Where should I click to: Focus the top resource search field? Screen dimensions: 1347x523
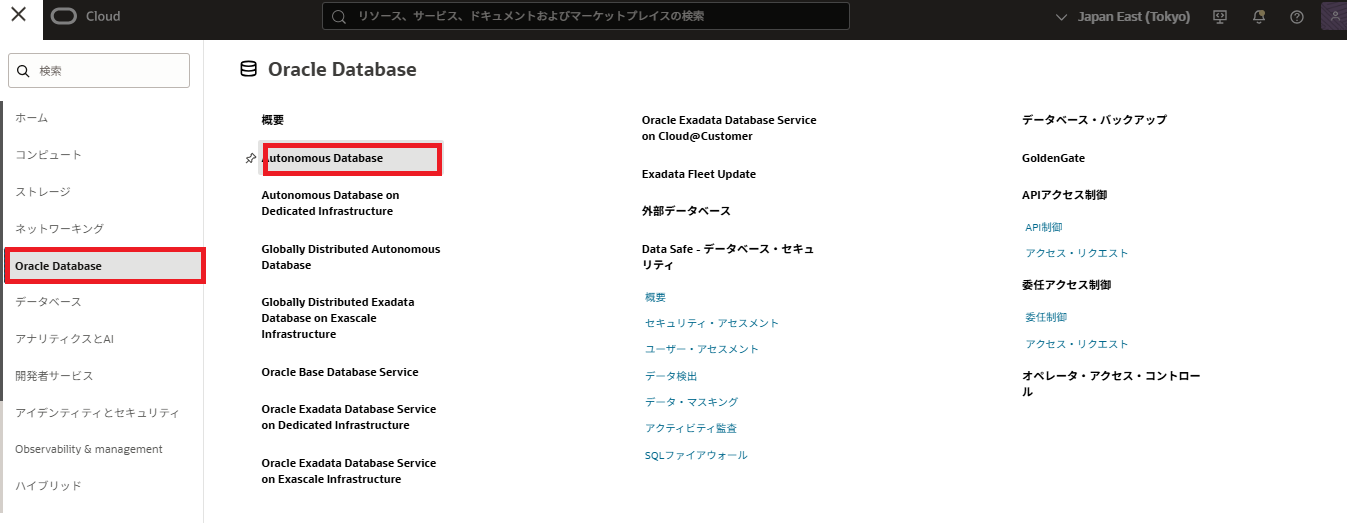tap(586, 16)
